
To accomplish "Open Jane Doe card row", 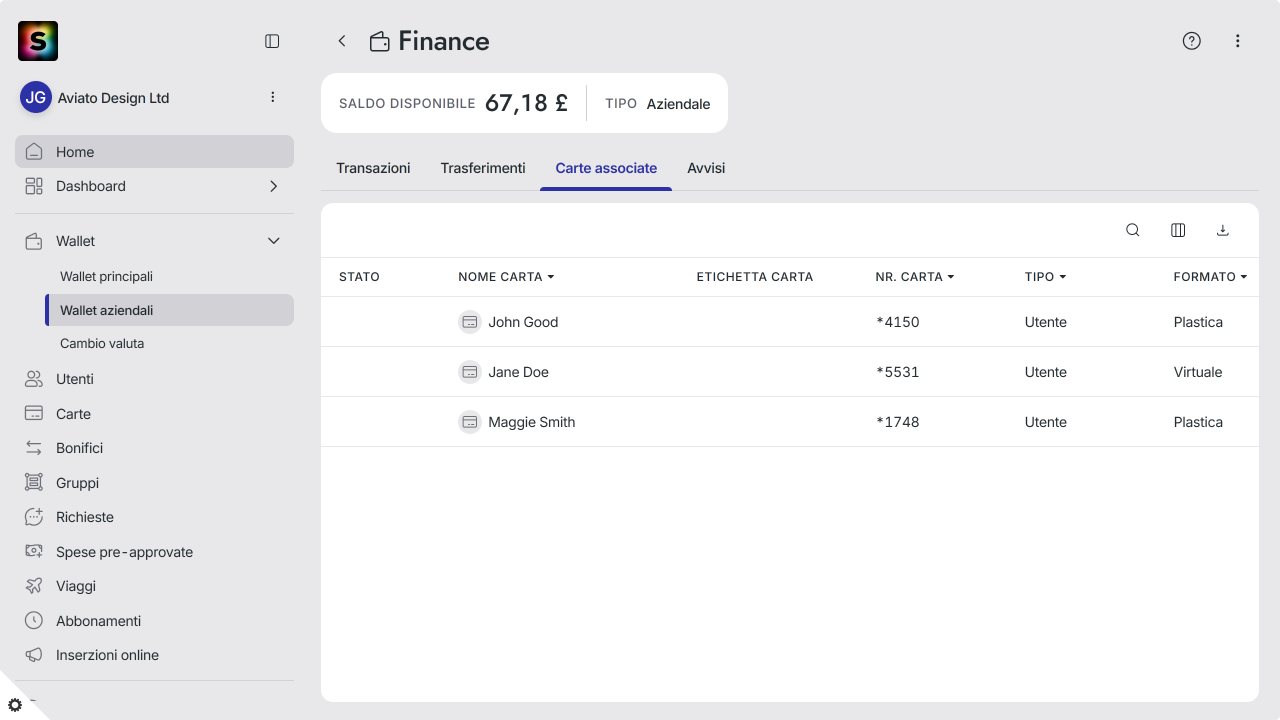I will [x=790, y=372].
